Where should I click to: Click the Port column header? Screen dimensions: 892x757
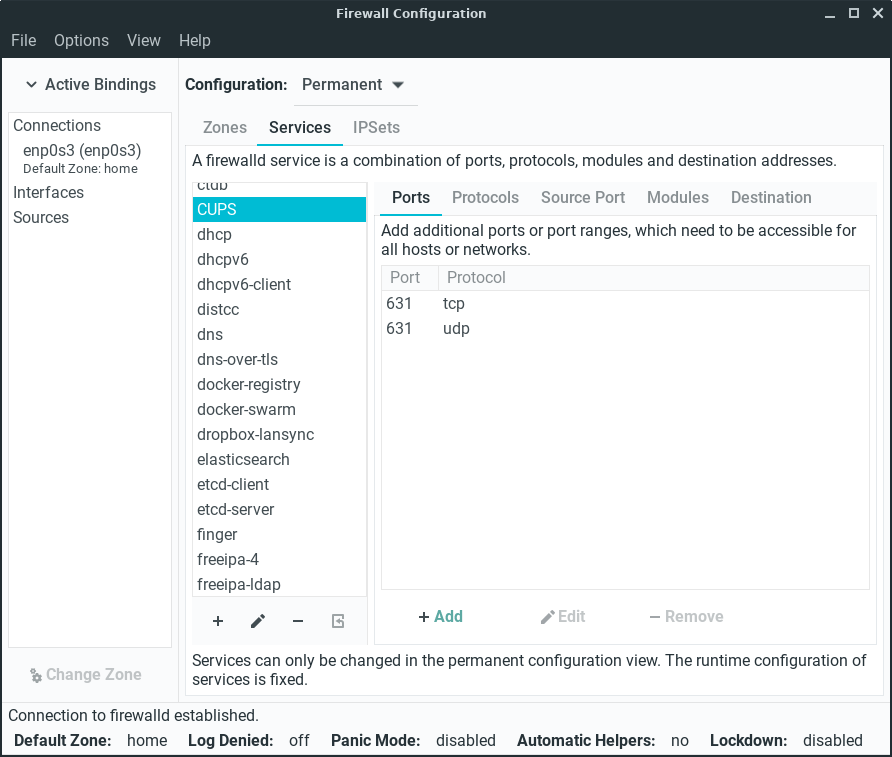tap(405, 277)
